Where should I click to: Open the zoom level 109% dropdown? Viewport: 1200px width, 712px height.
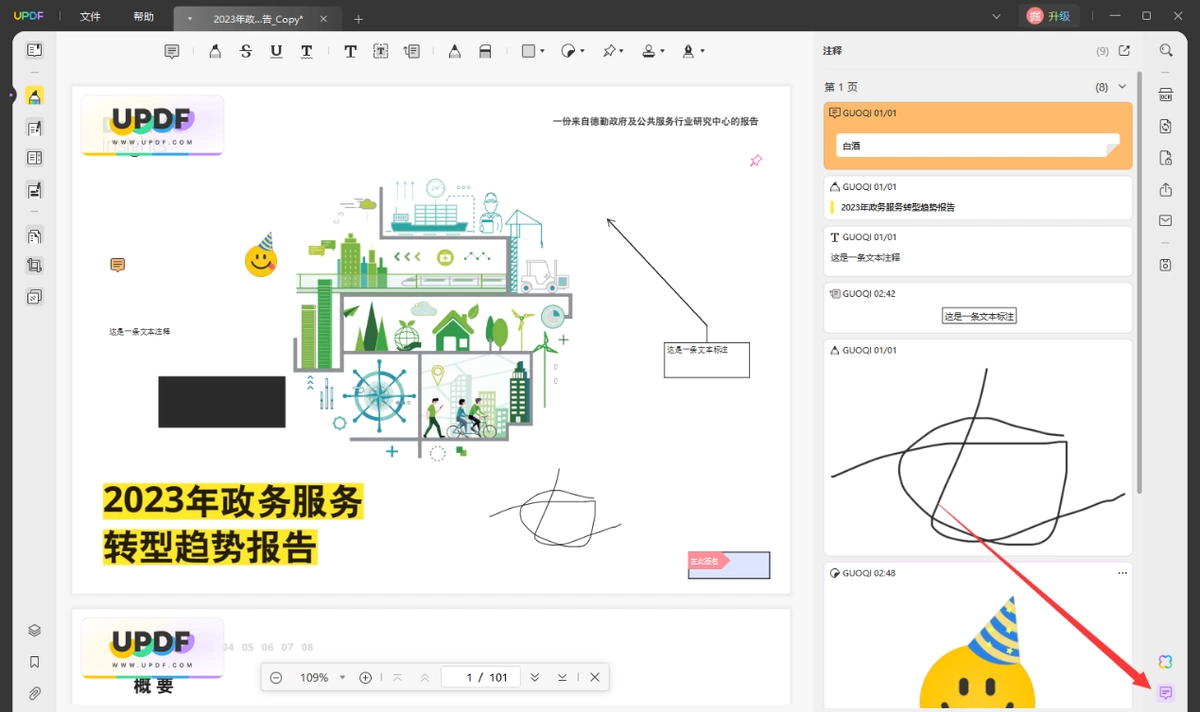(322, 677)
